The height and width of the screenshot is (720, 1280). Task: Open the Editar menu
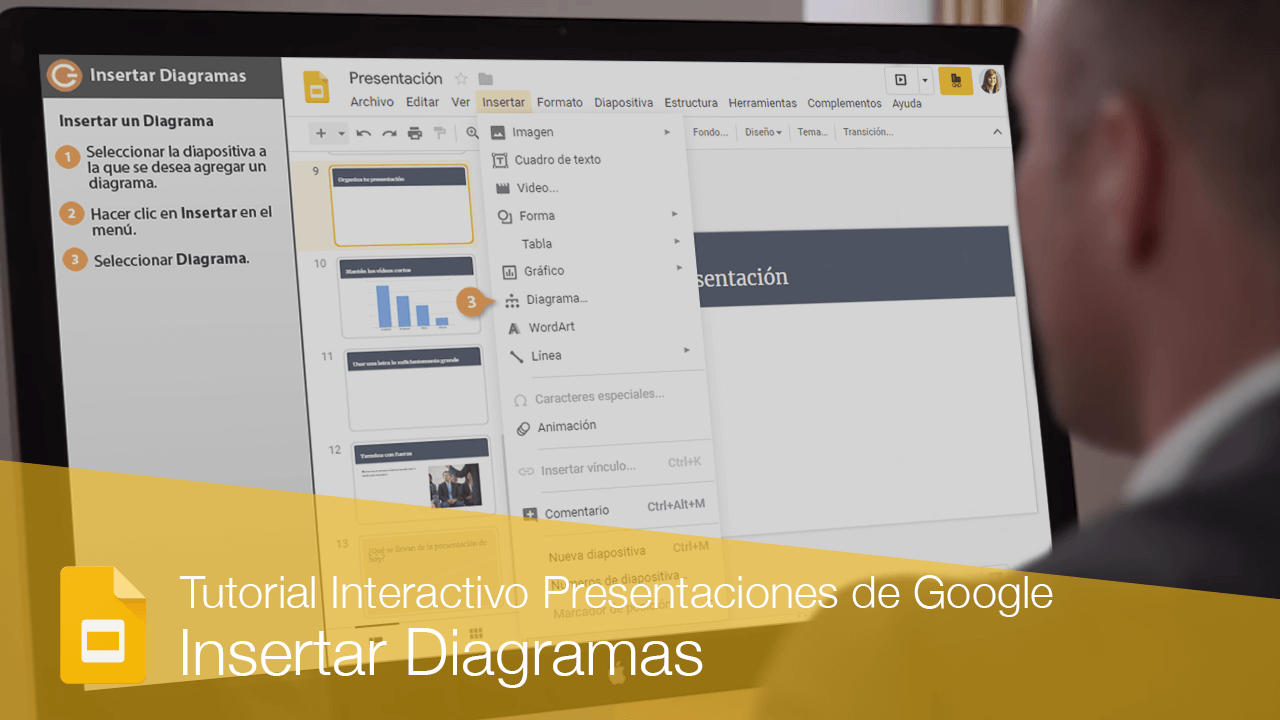coord(423,102)
